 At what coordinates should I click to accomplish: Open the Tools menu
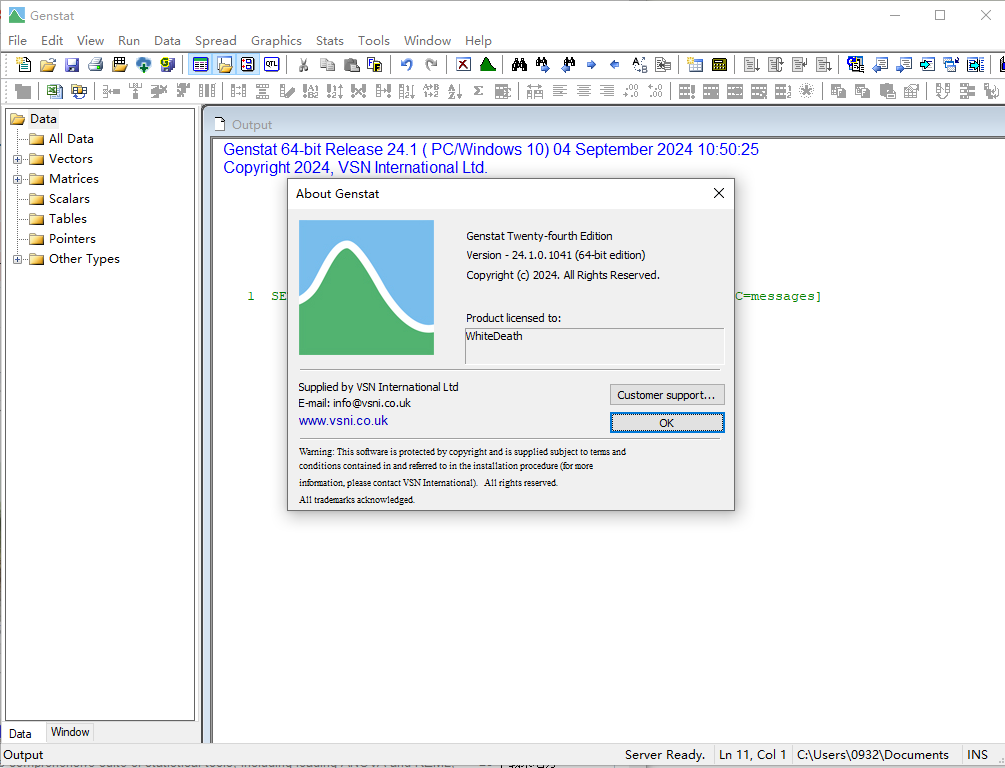pos(374,40)
